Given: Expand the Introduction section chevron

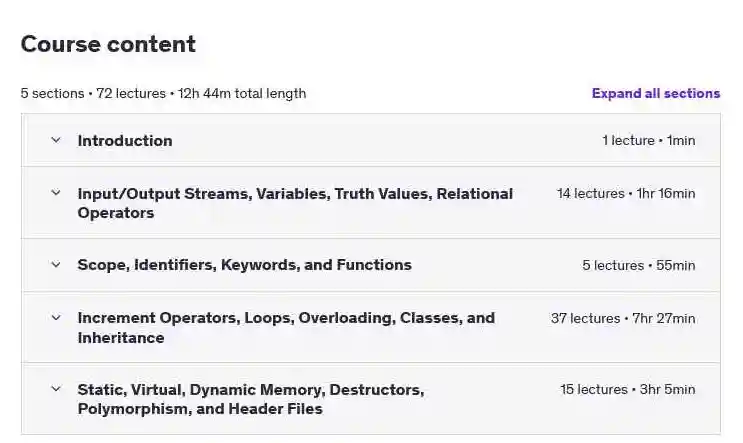Looking at the screenshot, I should (x=56, y=140).
